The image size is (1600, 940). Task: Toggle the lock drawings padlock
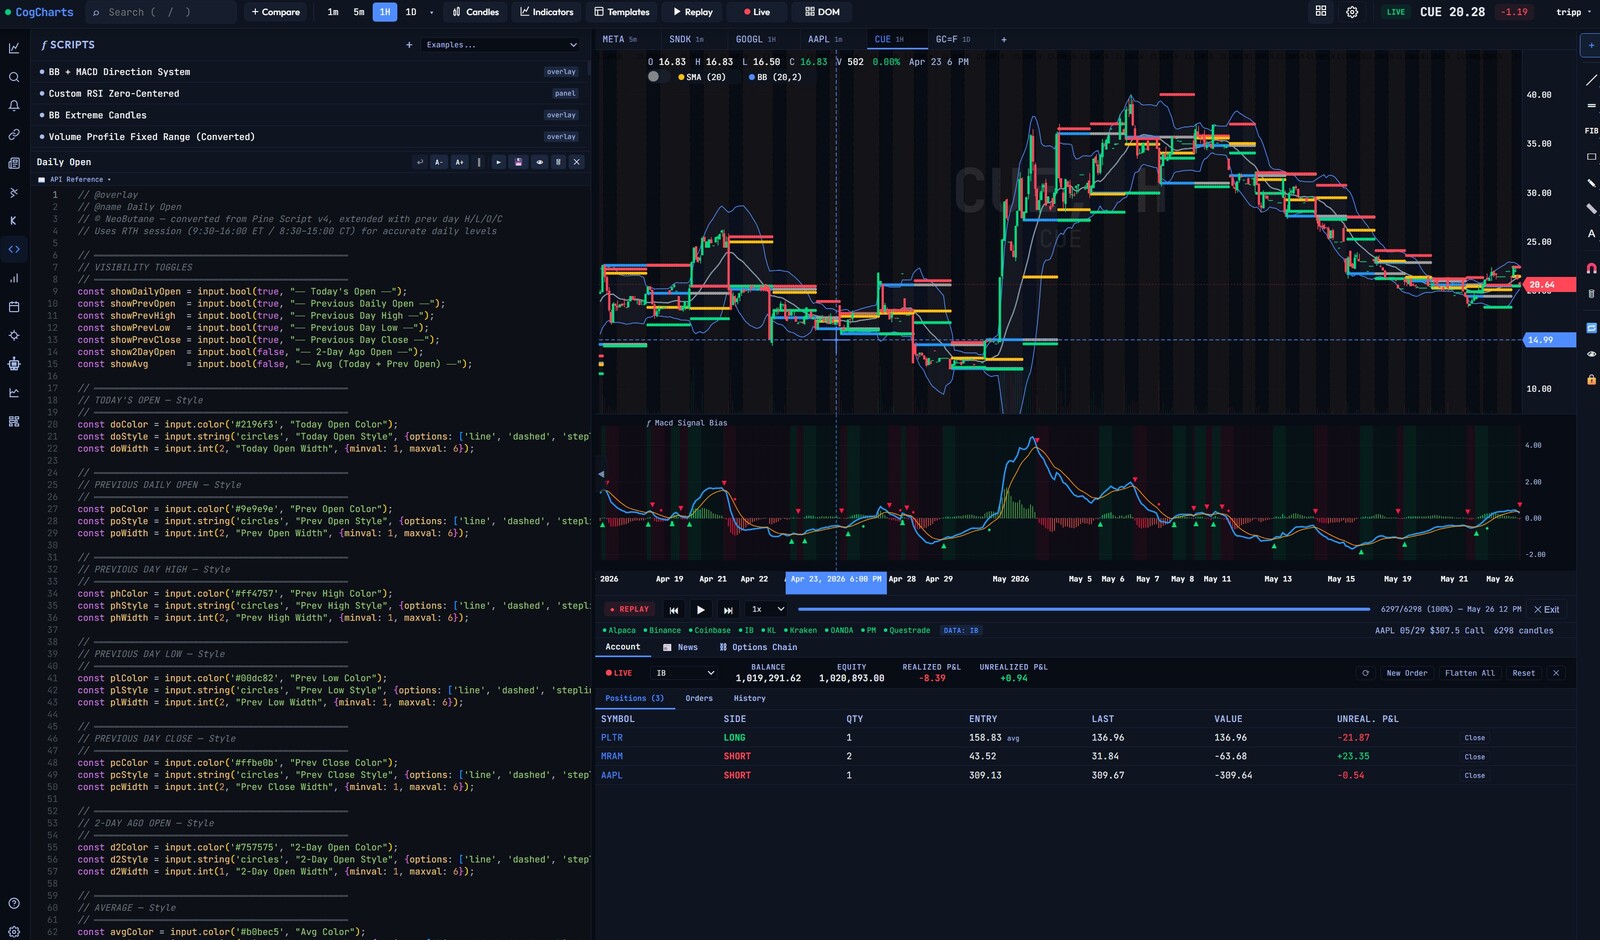coord(1591,380)
